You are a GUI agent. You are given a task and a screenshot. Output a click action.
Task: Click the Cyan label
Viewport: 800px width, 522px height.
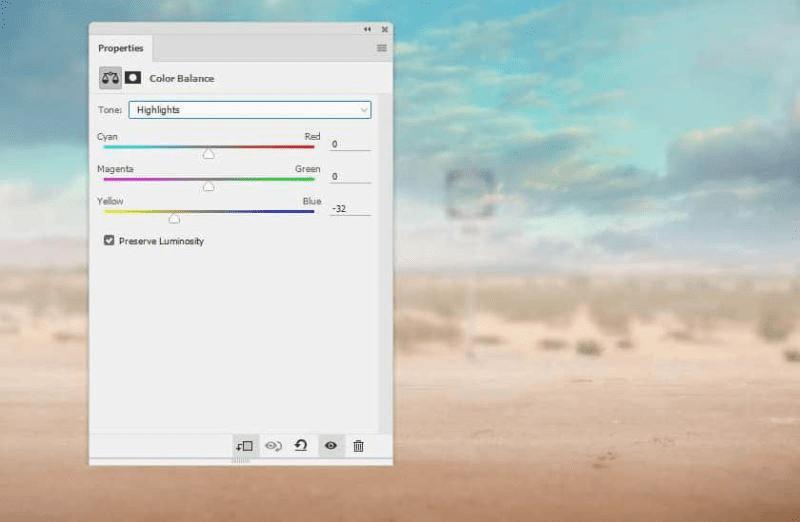coord(107,137)
